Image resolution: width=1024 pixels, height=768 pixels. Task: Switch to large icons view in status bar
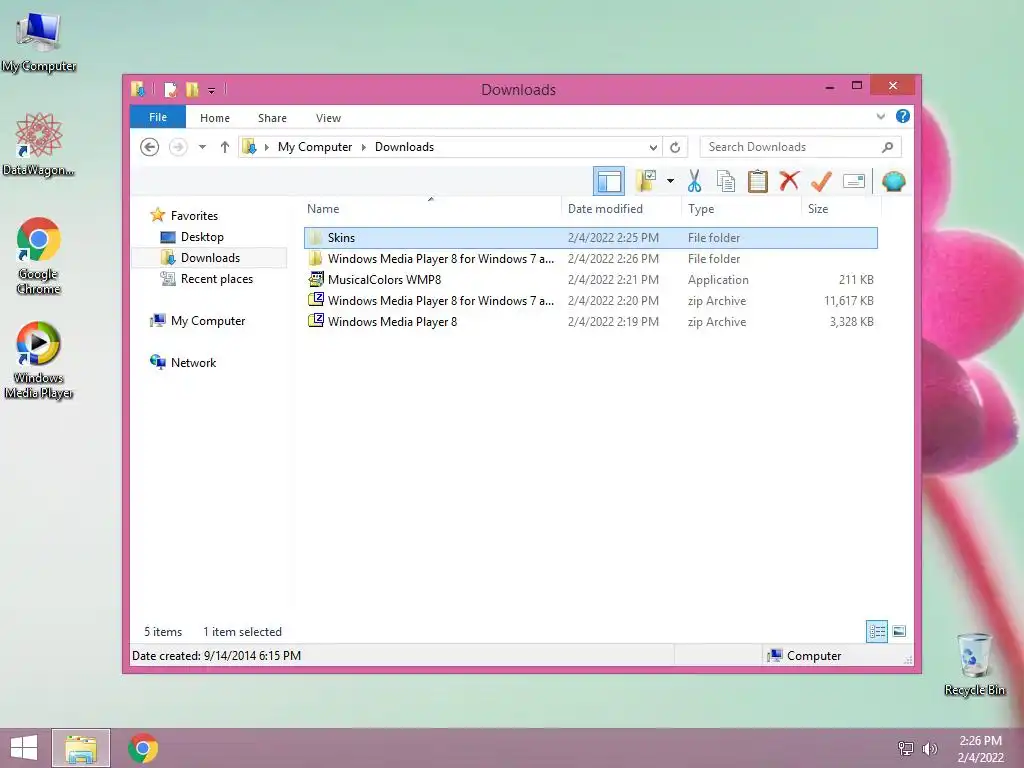899,631
